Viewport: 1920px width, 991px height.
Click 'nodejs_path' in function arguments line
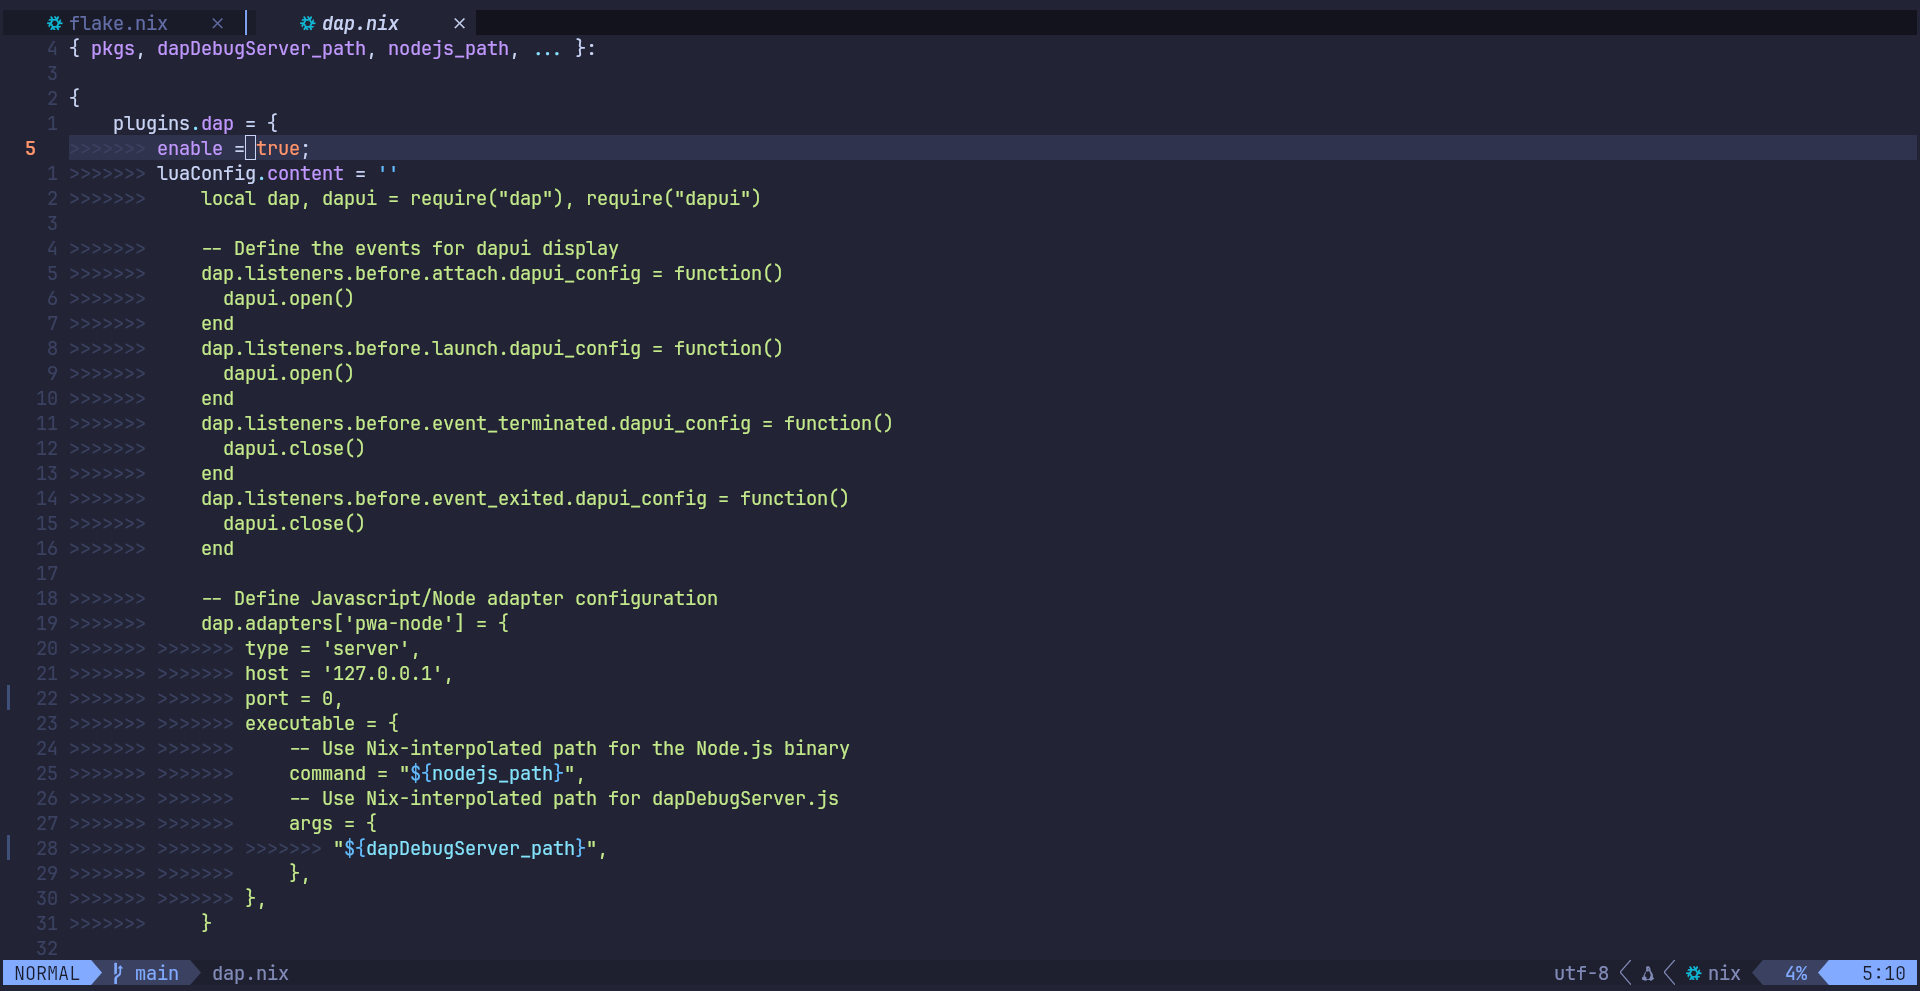(x=448, y=48)
